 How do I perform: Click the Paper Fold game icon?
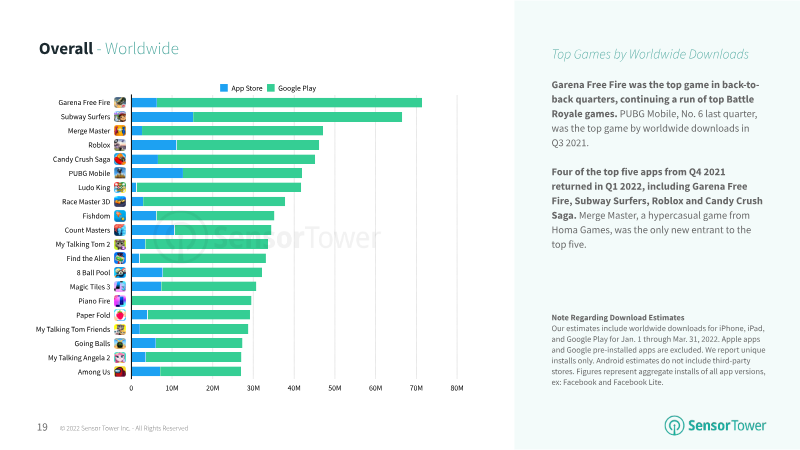120,315
